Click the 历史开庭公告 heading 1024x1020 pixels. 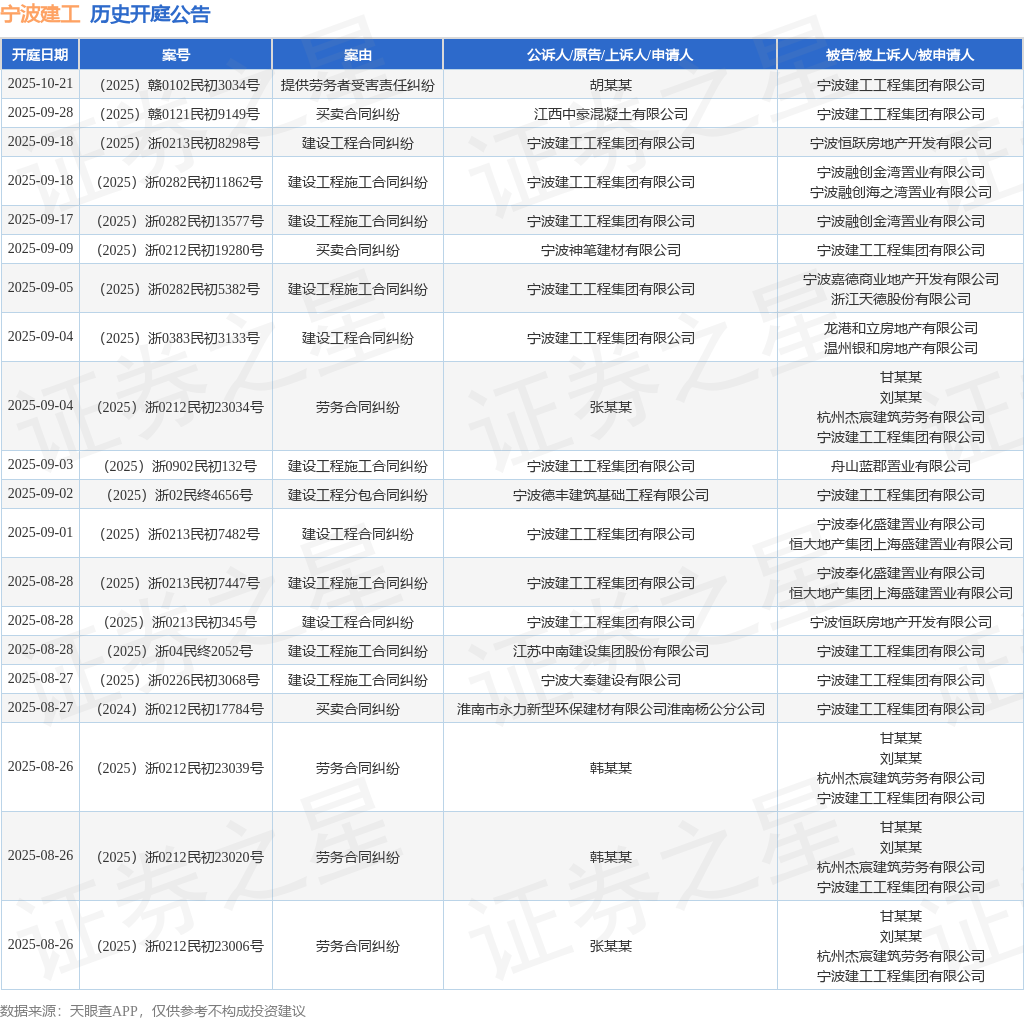(x=150, y=14)
